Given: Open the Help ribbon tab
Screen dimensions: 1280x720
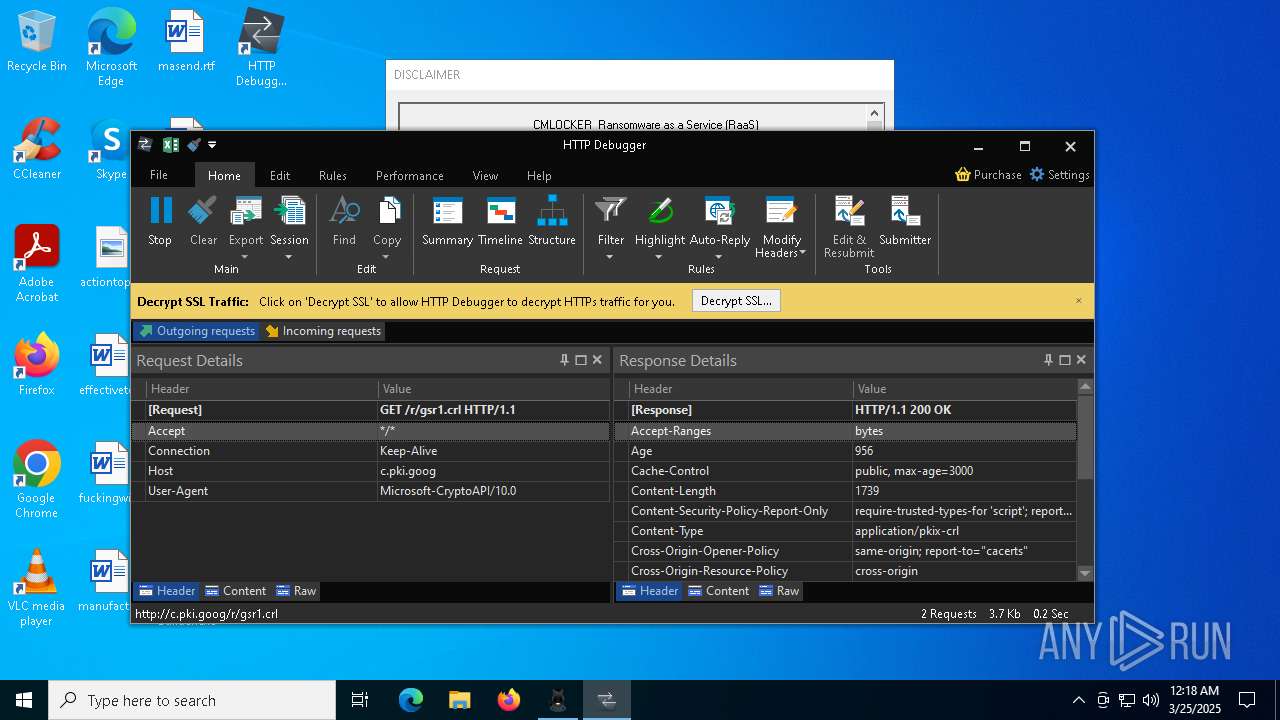Looking at the screenshot, I should coord(539,175).
